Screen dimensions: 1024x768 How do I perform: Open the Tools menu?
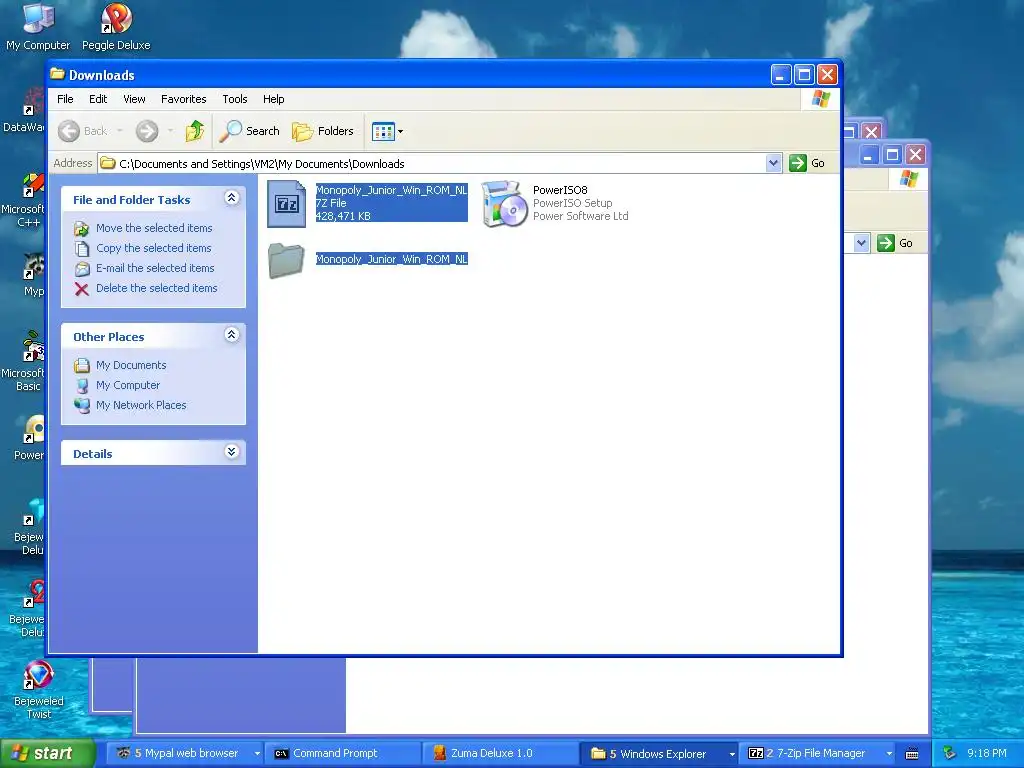tap(234, 99)
